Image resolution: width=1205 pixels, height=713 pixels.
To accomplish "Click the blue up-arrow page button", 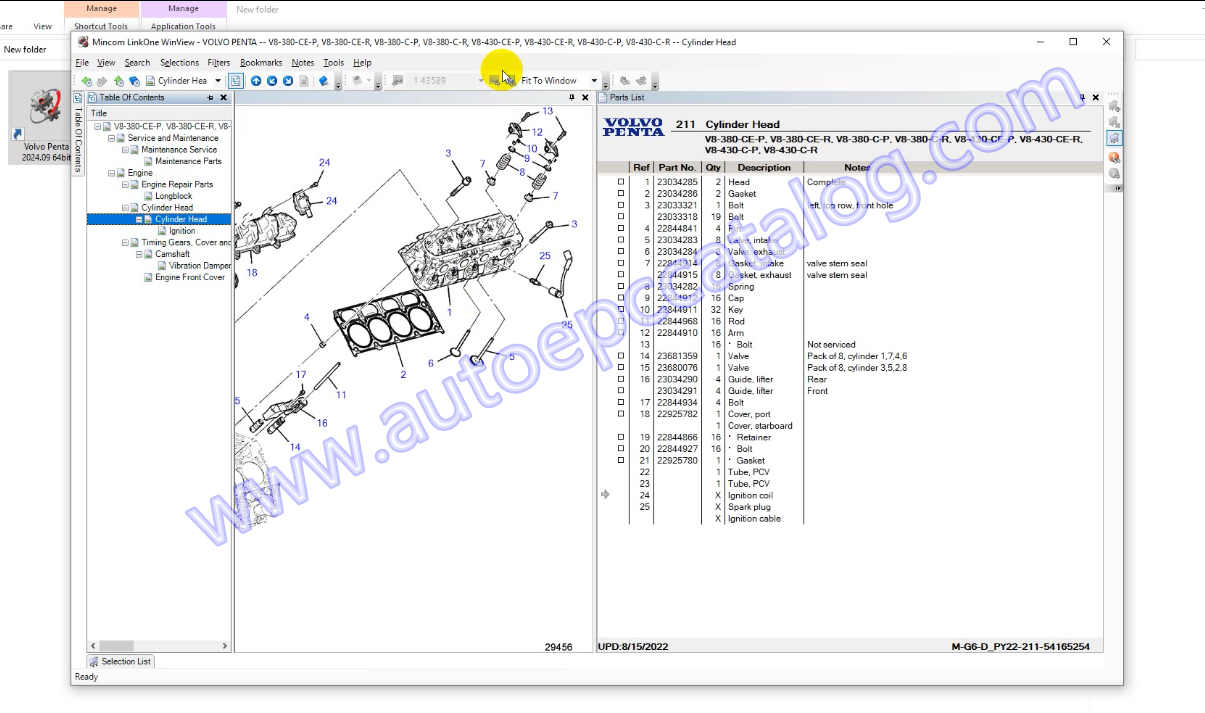I will point(256,81).
